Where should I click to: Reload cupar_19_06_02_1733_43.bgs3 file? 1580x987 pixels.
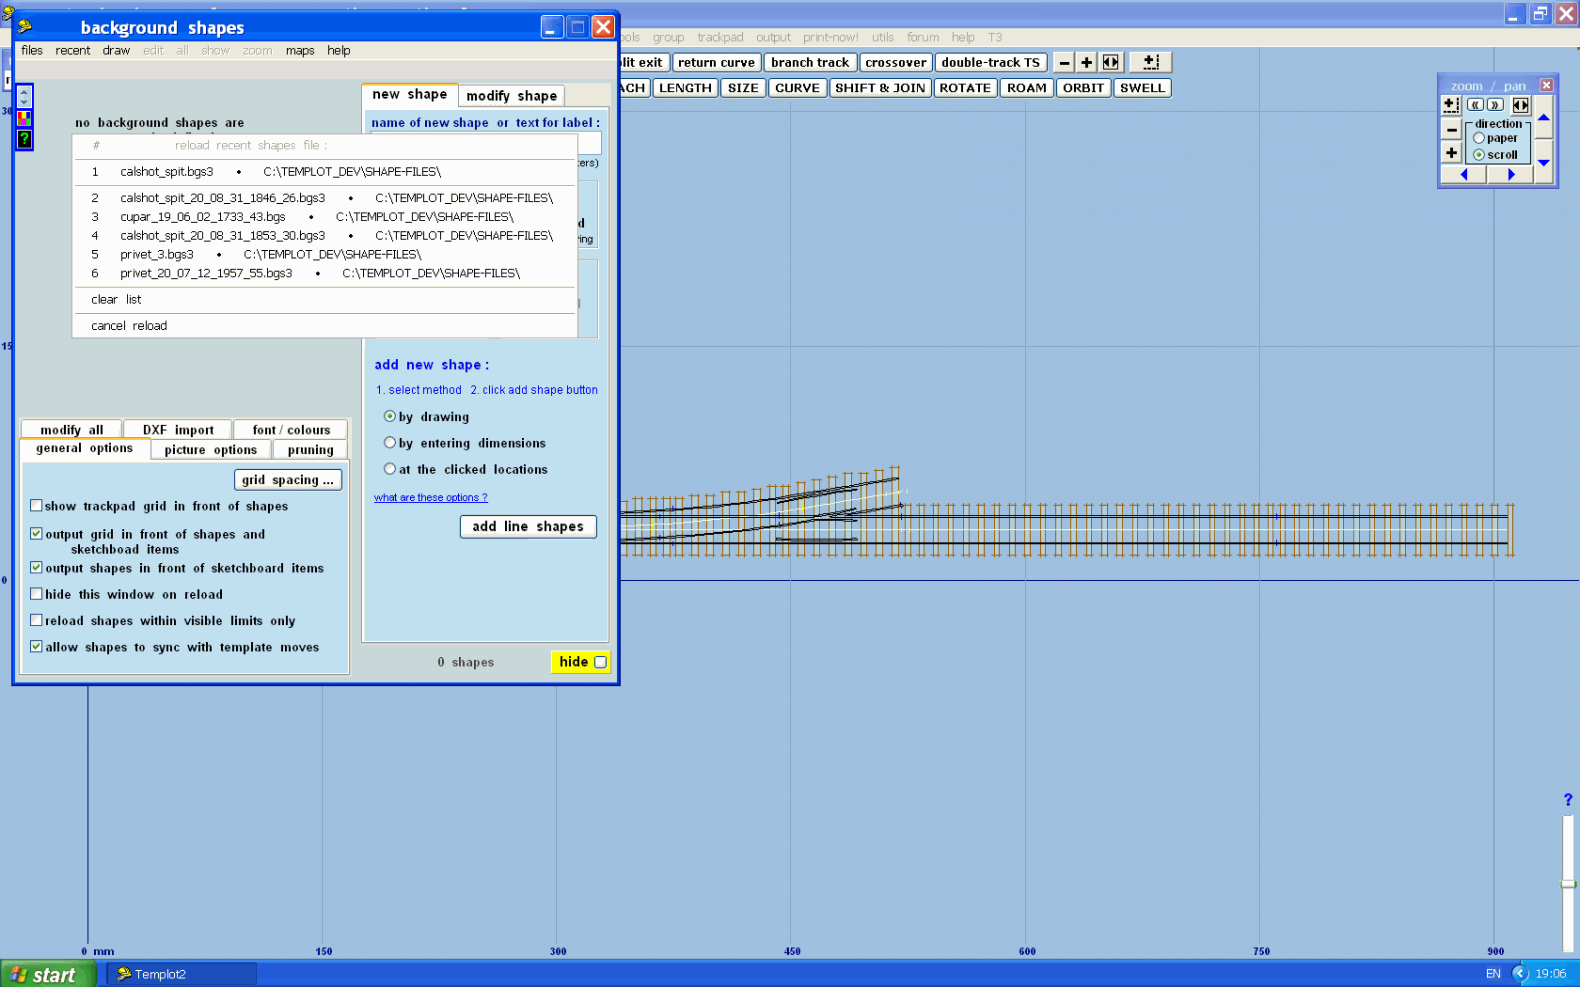325,216
